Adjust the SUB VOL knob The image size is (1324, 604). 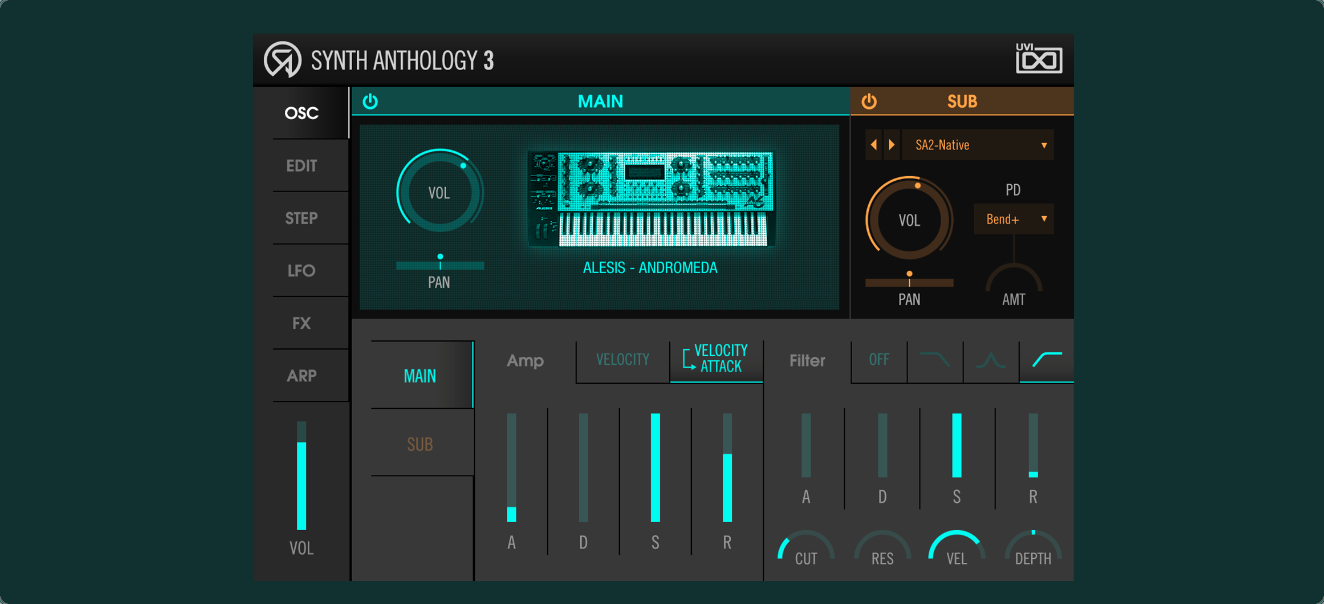(x=909, y=220)
